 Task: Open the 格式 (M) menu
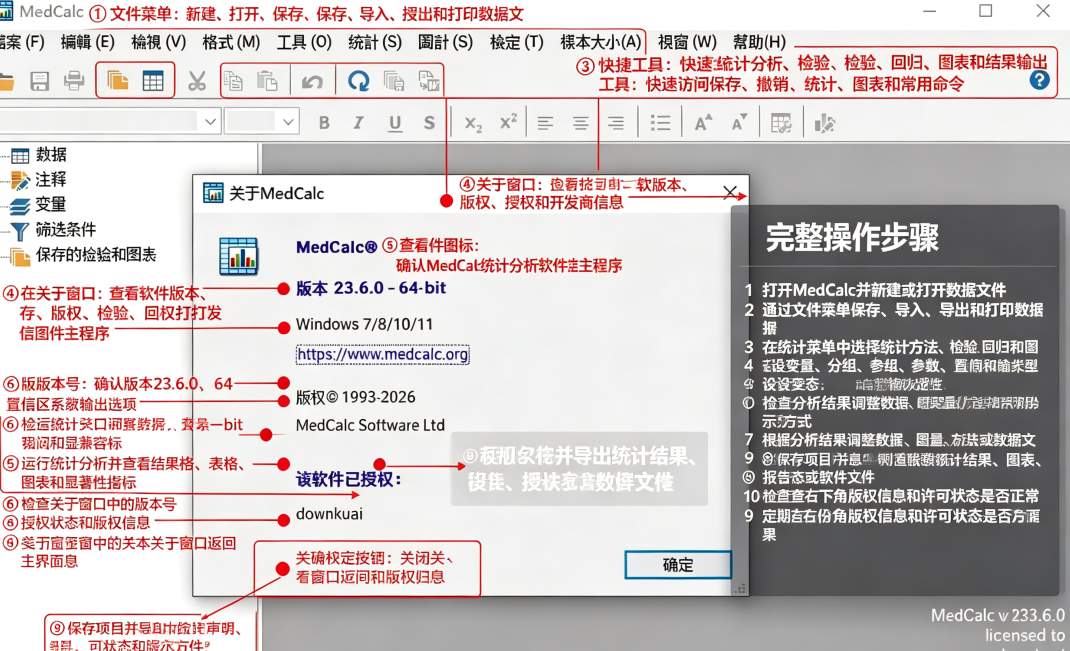tap(231, 42)
